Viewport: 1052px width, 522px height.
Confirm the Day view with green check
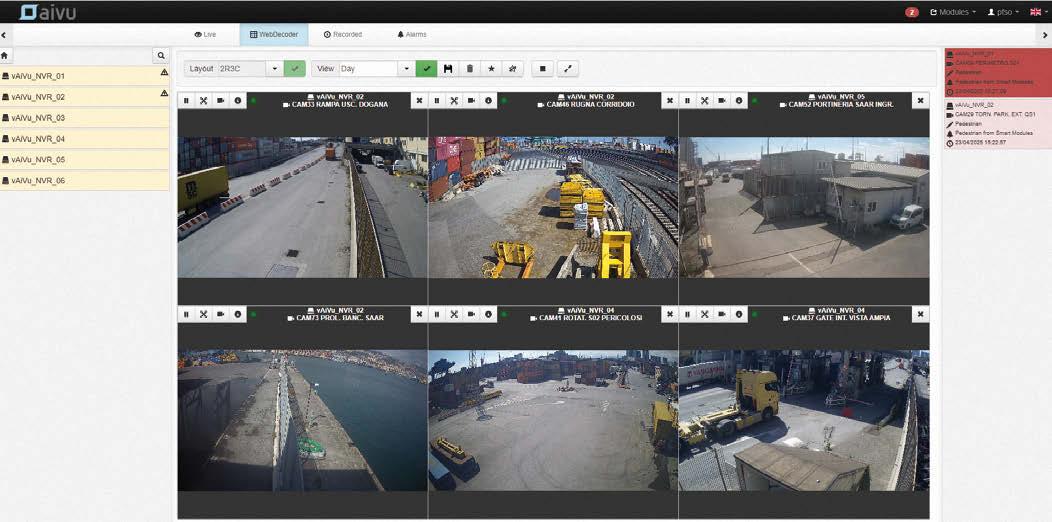click(427, 69)
